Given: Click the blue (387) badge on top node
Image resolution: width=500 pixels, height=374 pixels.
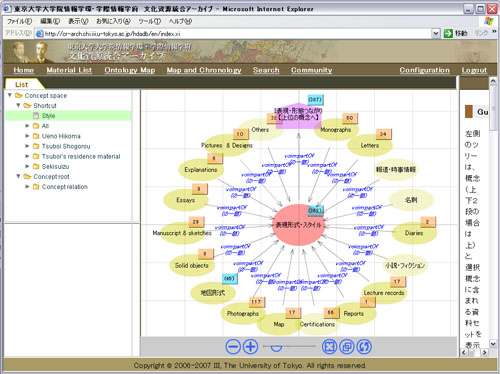Looking at the screenshot, I should (315, 99).
